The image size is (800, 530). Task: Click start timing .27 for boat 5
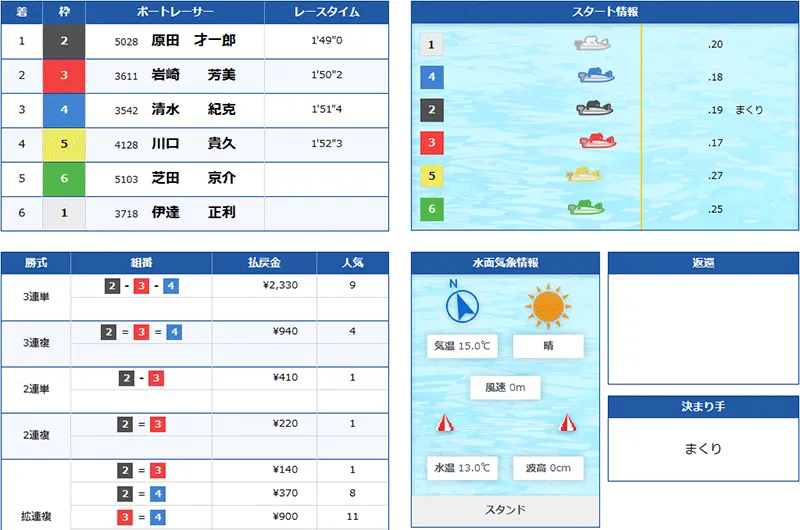coord(715,175)
